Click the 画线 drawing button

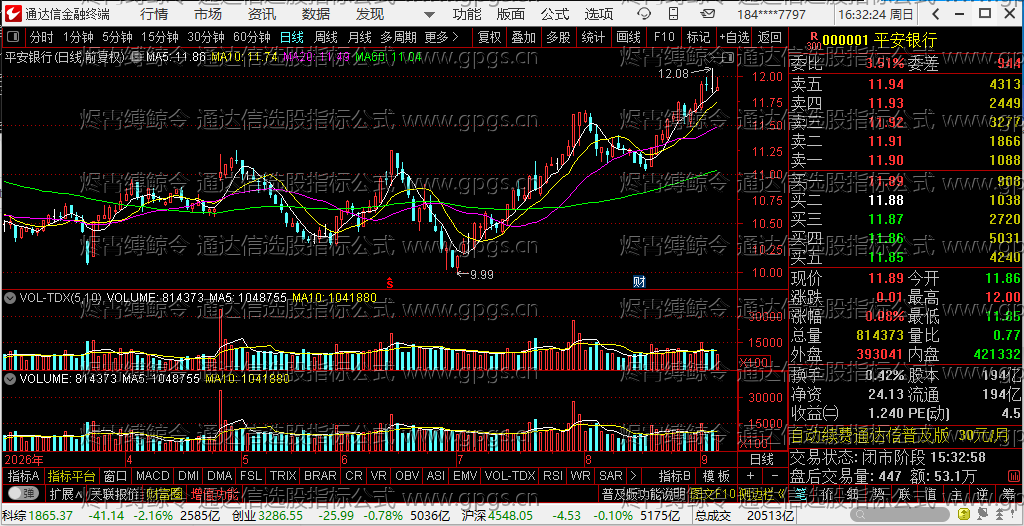point(628,37)
